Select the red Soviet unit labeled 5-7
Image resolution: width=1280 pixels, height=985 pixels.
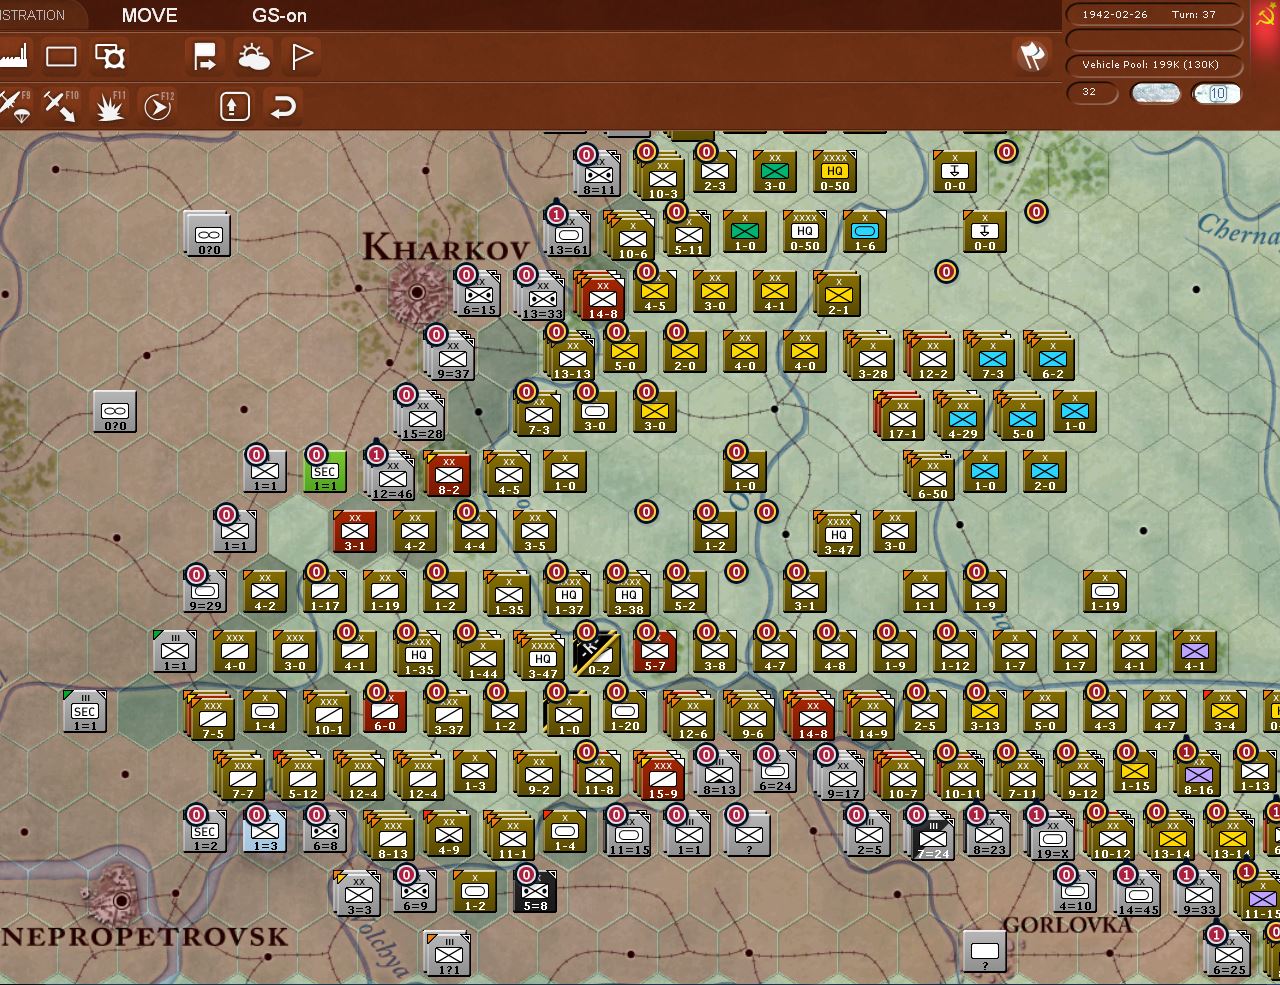tap(655, 652)
